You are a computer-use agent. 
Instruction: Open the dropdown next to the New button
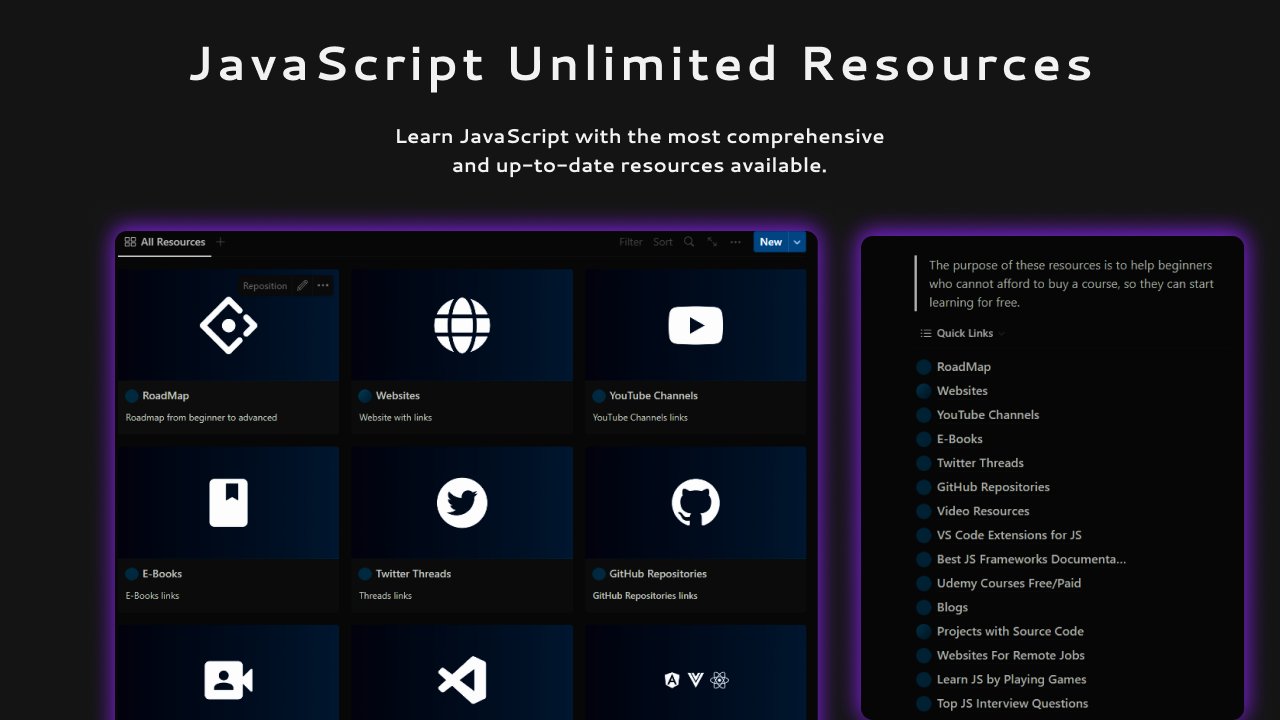[796, 242]
